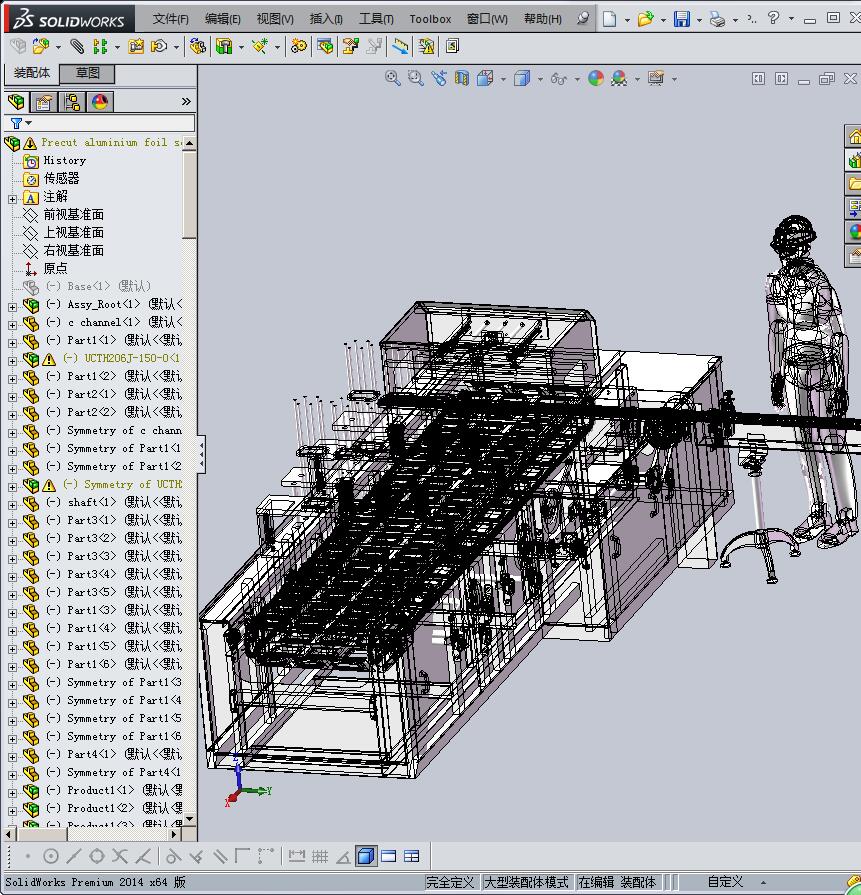861x895 pixels.
Task: Open the Save icon in the title toolbar
Action: tap(681, 19)
